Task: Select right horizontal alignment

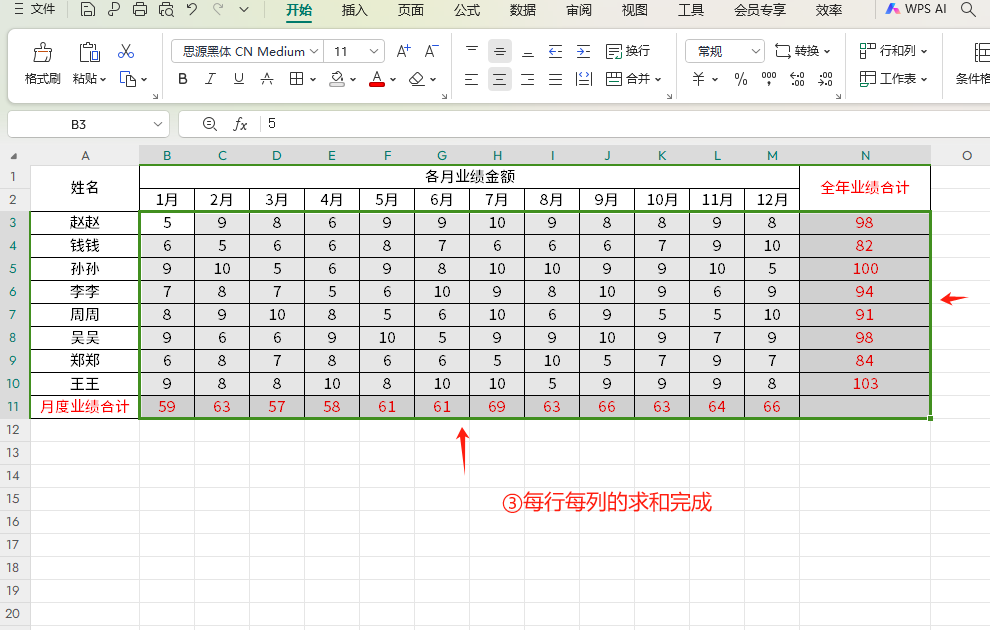Action: pyautogui.click(x=528, y=79)
